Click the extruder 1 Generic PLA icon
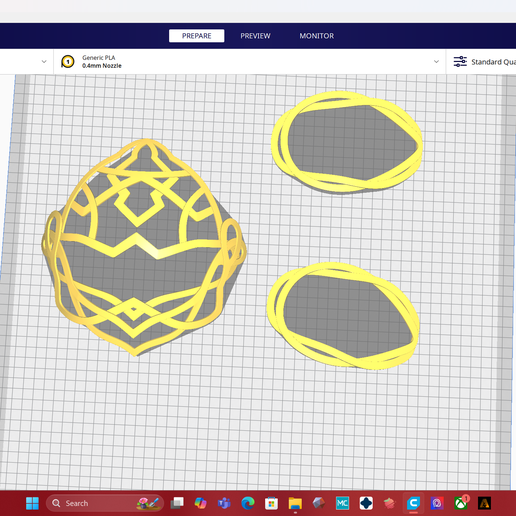This screenshot has height=516, width=516. coord(68,62)
